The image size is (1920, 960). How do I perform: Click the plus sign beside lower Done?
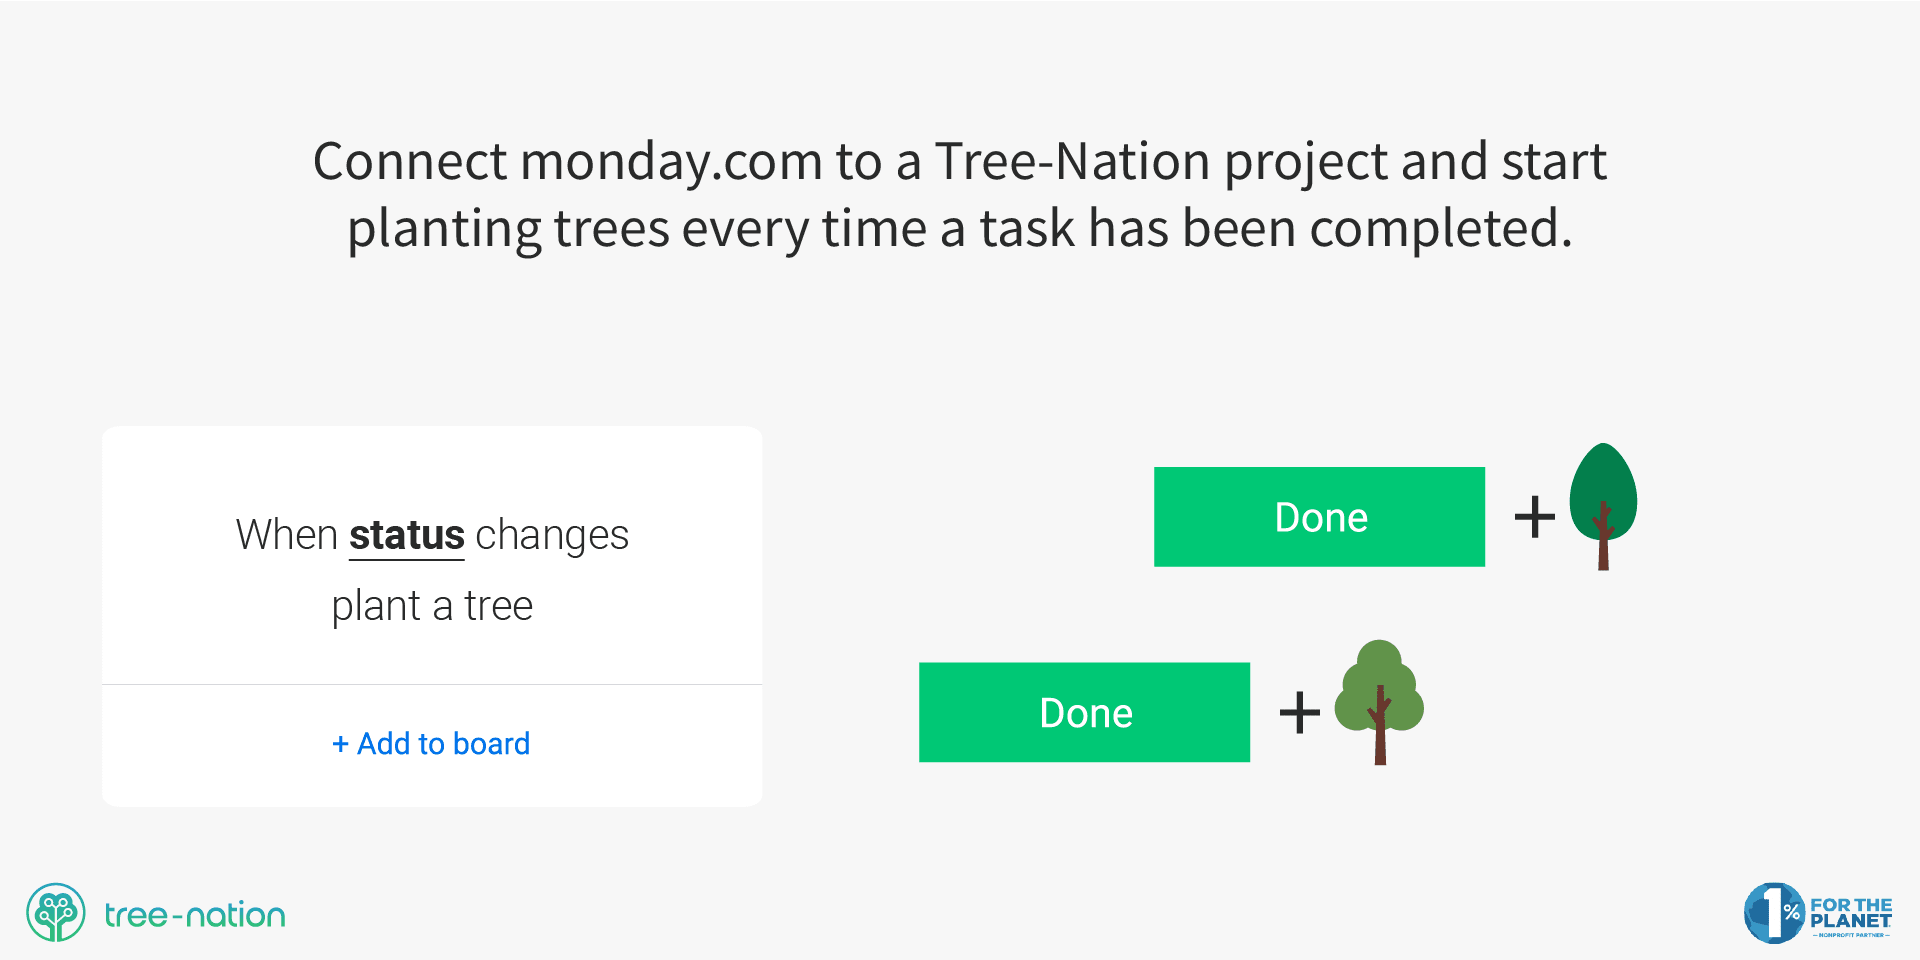tap(1299, 712)
